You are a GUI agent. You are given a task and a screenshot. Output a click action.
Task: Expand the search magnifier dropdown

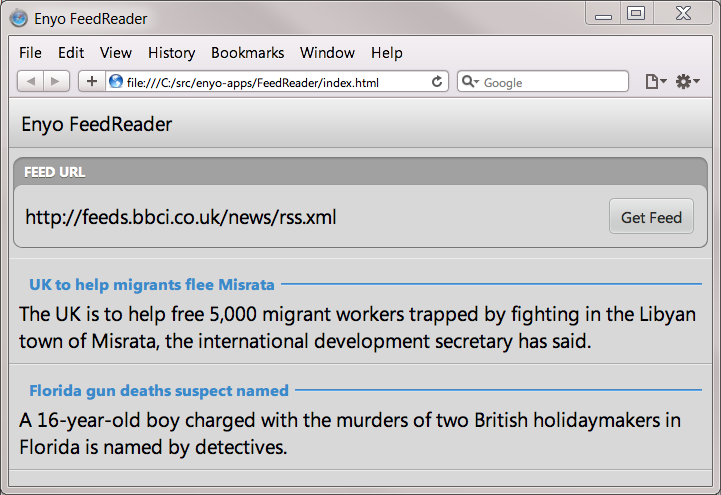point(470,82)
